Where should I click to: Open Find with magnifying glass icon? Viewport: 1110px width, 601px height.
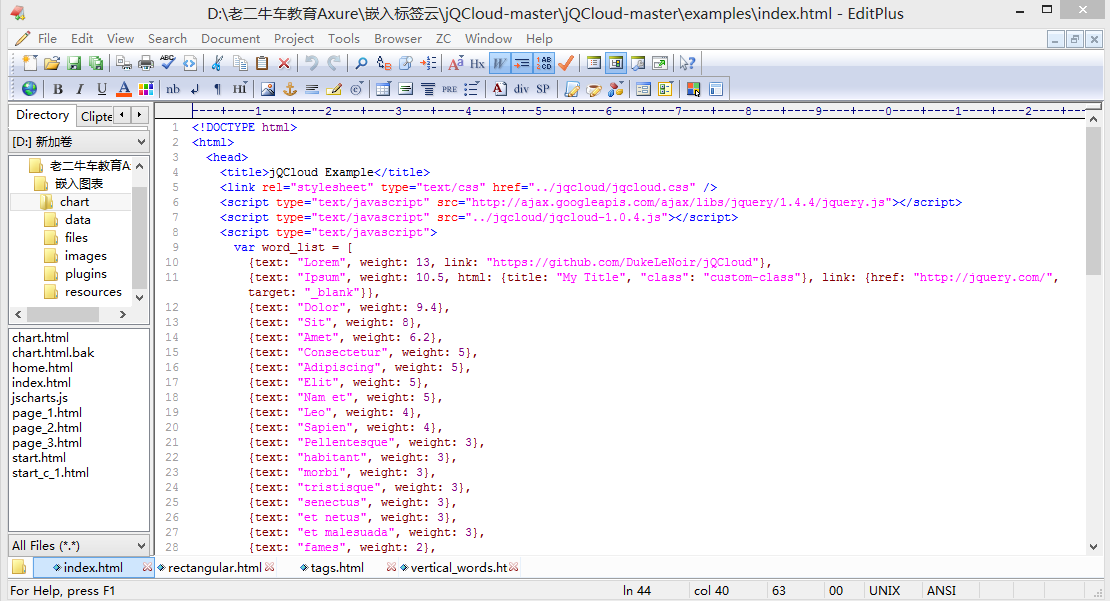click(361, 63)
